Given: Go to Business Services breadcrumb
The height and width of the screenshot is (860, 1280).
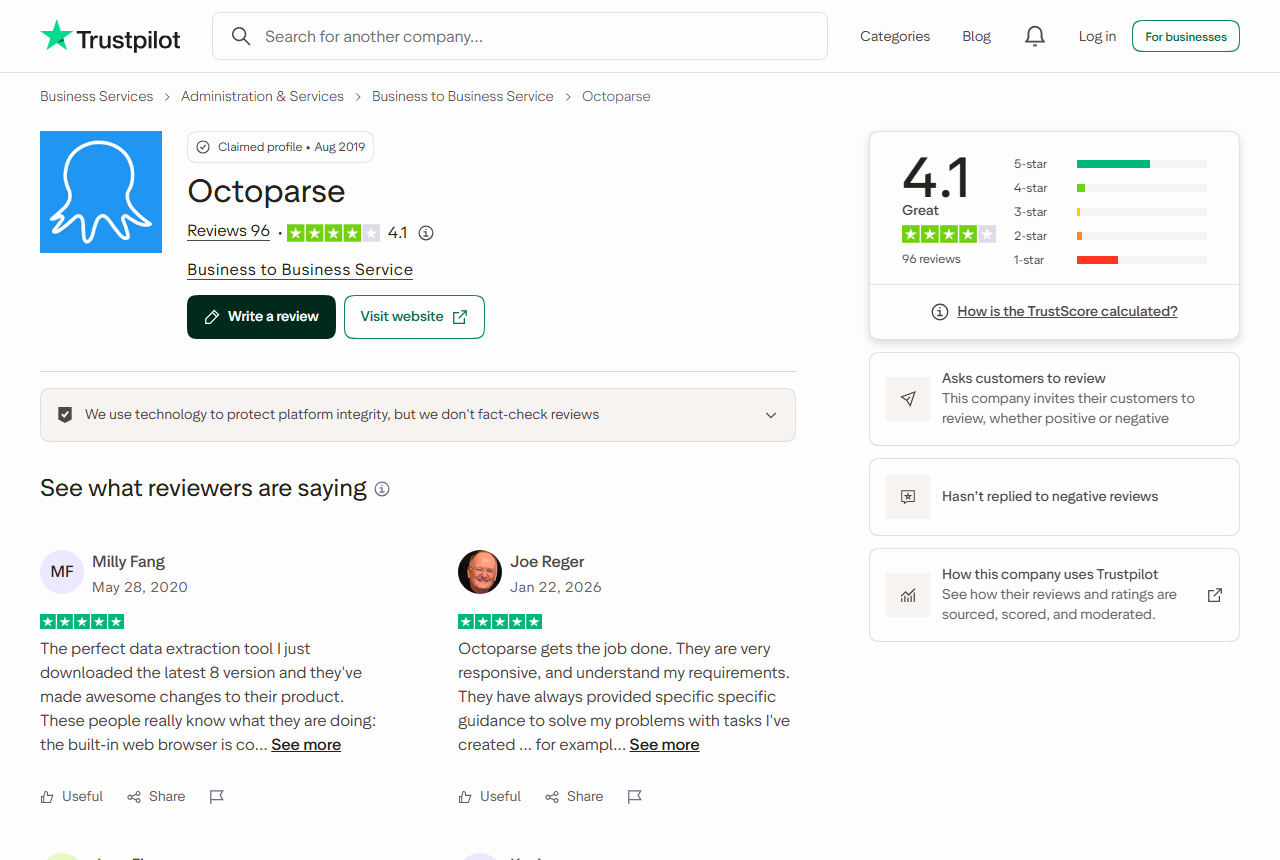Looking at the screenshot, I should (x=97, y=97).
